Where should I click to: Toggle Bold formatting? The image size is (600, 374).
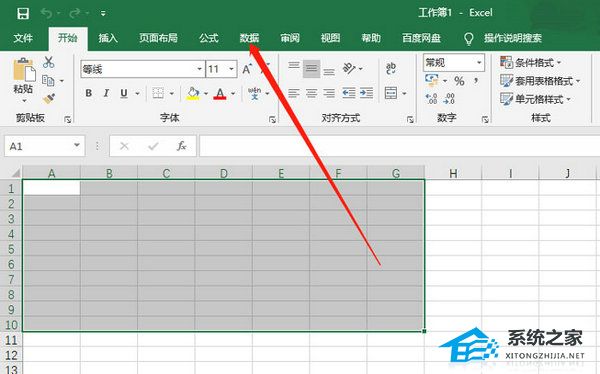88,93
